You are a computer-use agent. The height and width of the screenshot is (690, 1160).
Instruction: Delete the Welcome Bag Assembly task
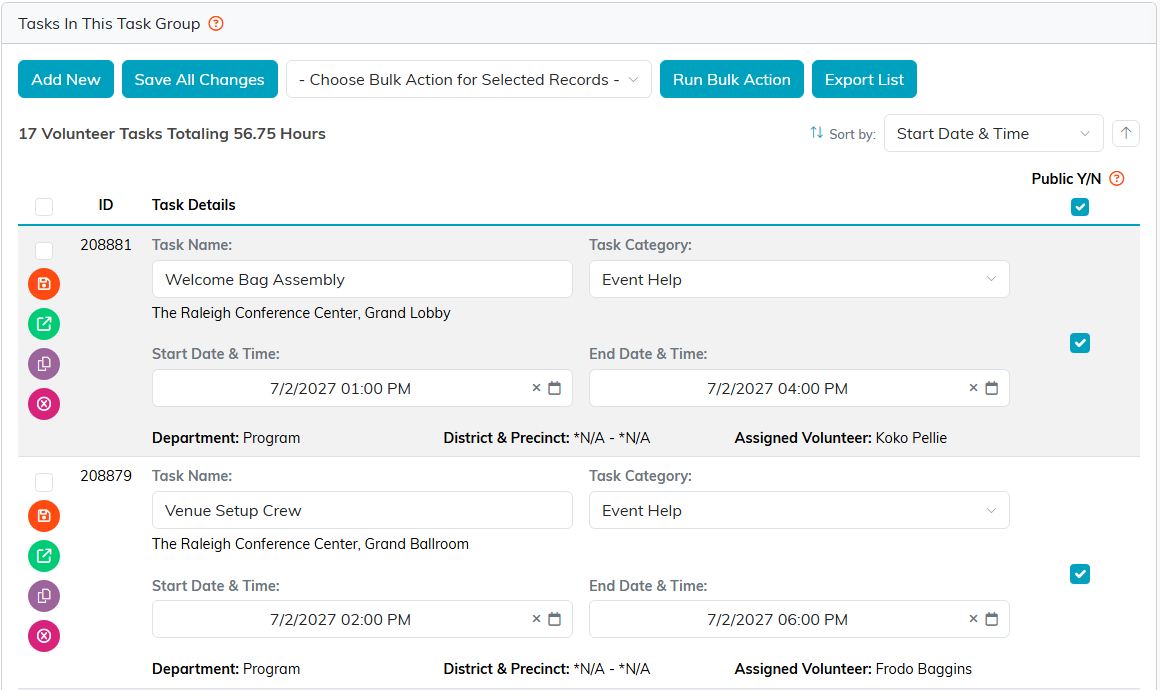pos(44,404)
